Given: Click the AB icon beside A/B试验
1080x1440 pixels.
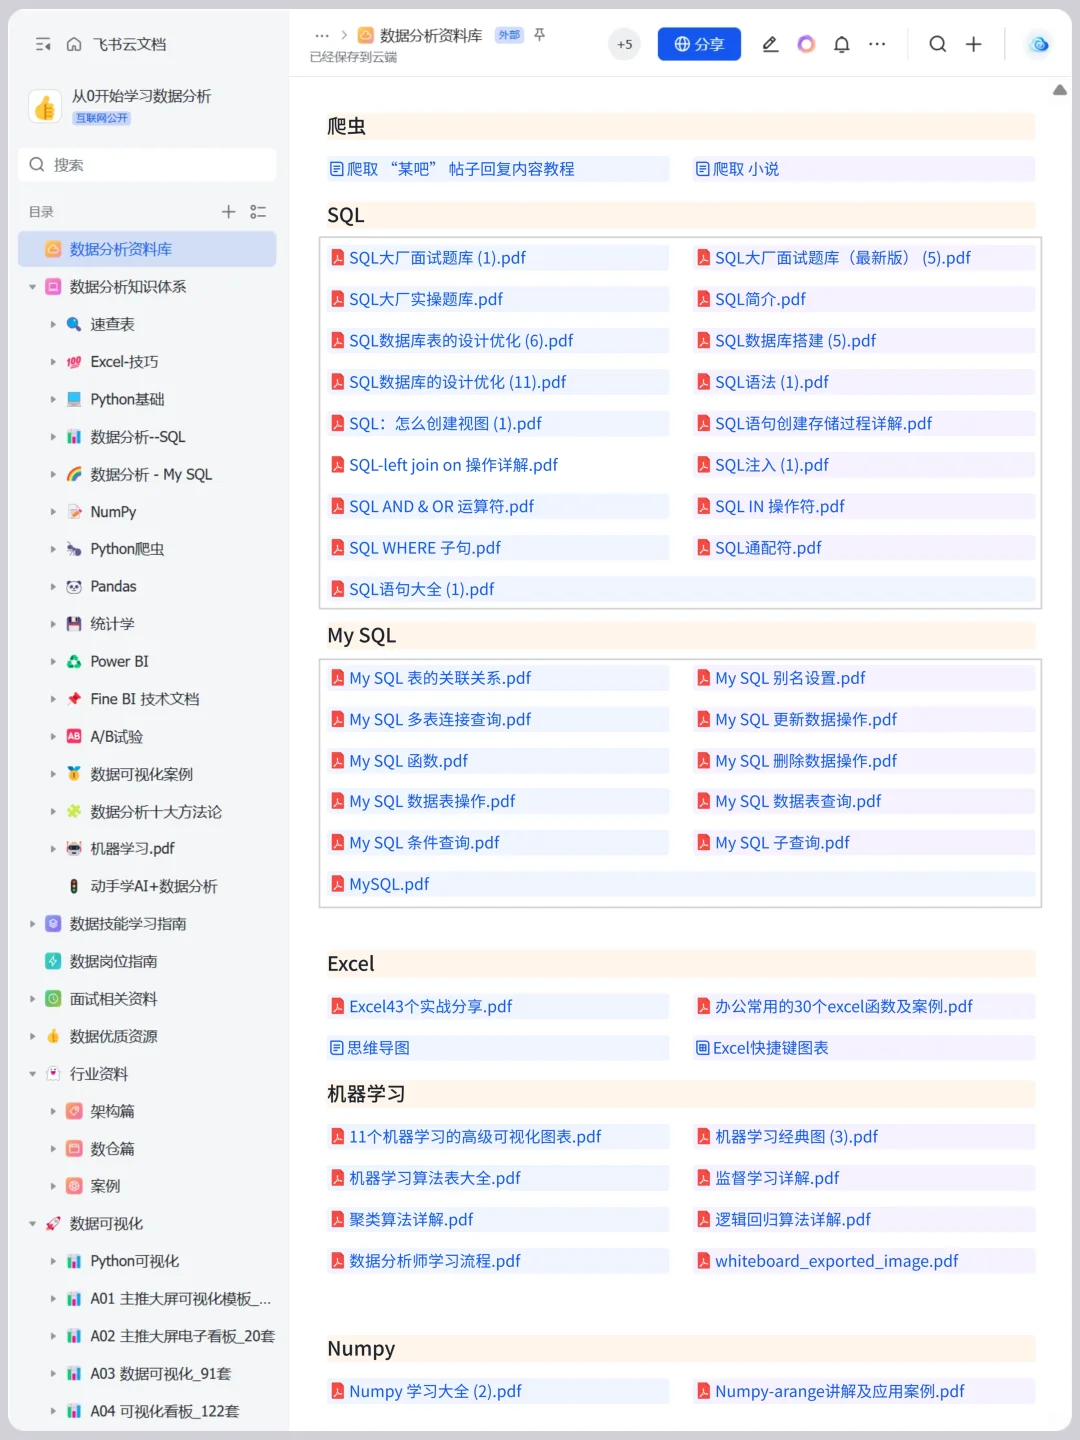Looking at the screenshot, I should click(x=74, y=736).
